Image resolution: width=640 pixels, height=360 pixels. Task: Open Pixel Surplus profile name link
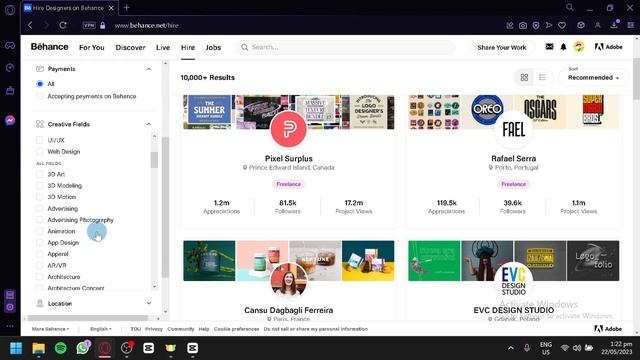289,158
